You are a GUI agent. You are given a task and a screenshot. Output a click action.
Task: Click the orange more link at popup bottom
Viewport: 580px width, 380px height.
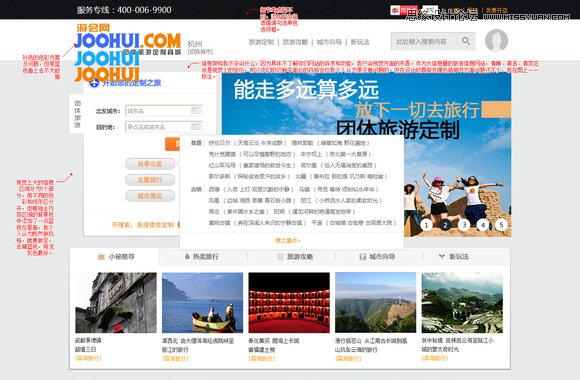pos(288,241)
